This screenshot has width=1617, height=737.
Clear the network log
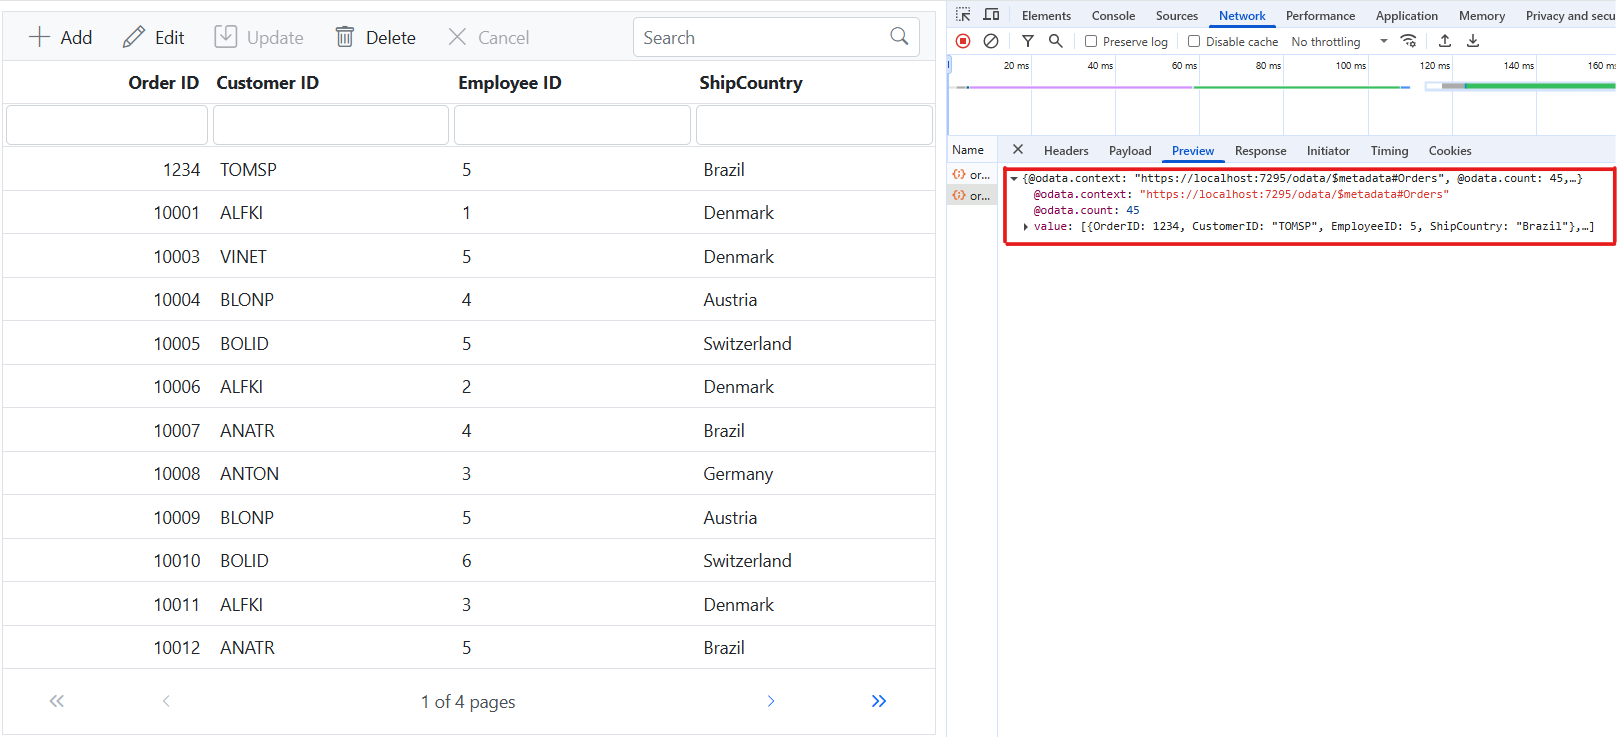[991, 41]
